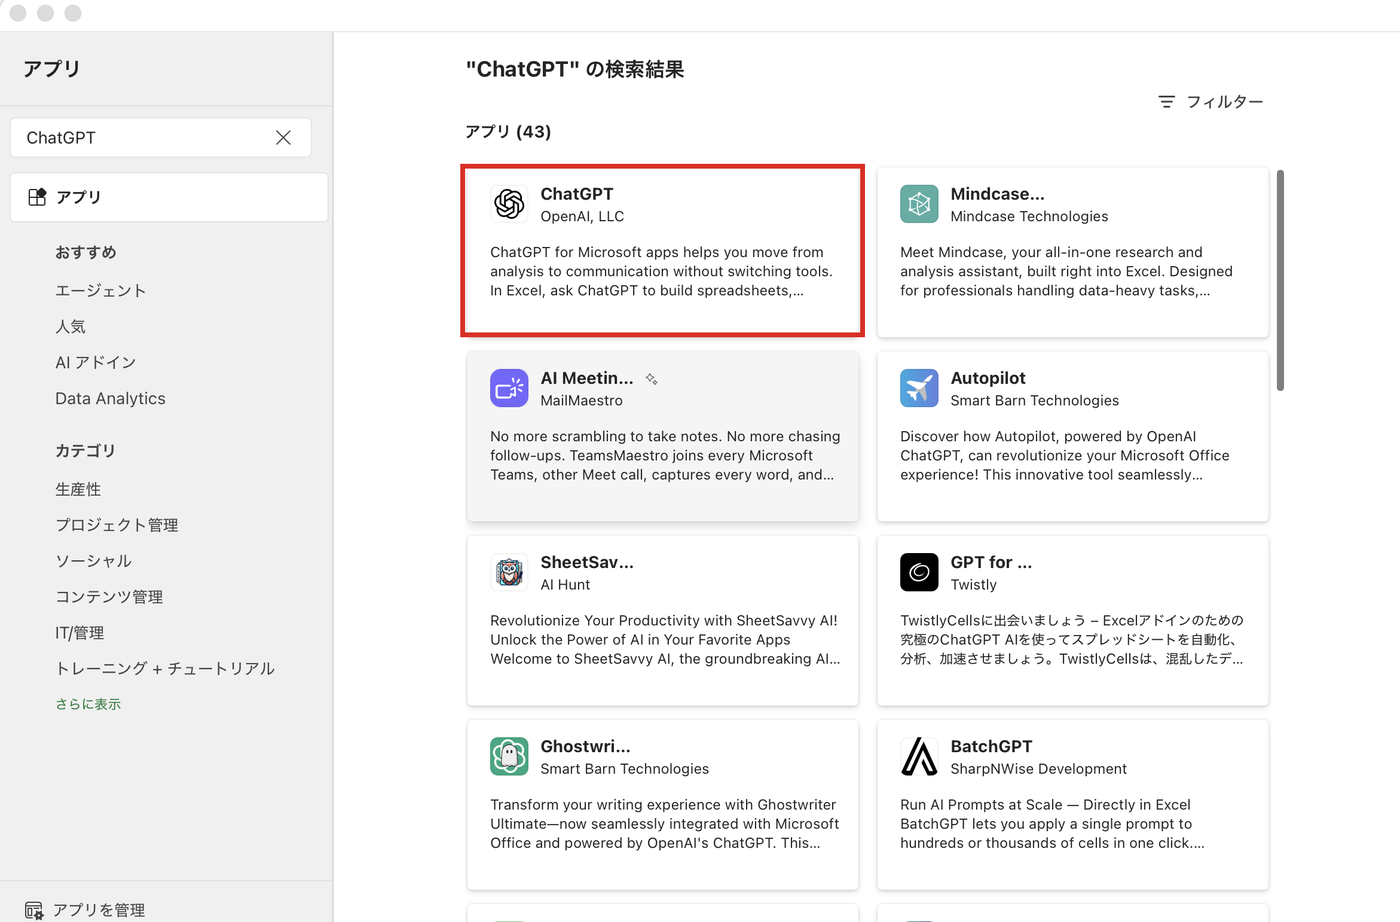Open the 人気 section
Viewport: 1400px width, 922px height.
(70, 326)
